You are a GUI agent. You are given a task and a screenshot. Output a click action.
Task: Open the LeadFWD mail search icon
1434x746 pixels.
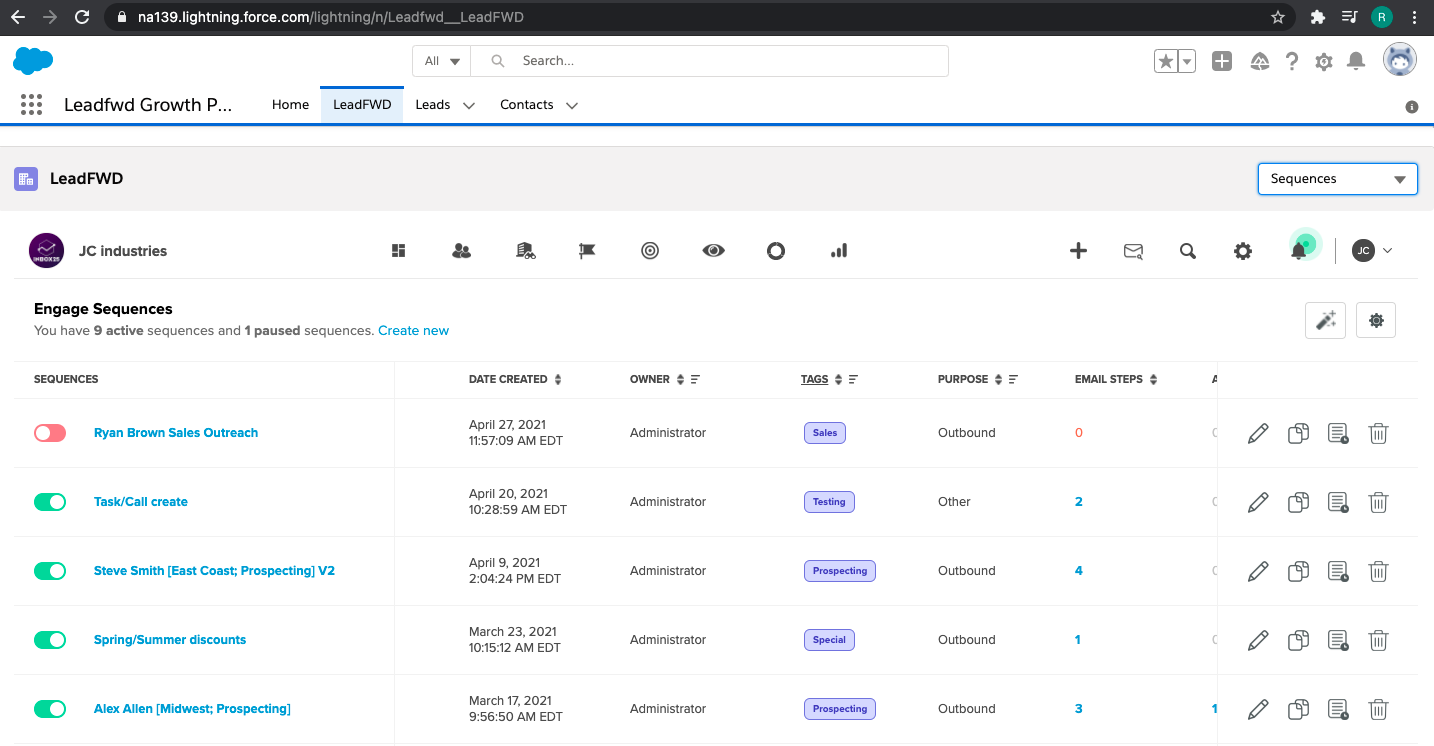pyautogui.click(x=1133, y=251)
